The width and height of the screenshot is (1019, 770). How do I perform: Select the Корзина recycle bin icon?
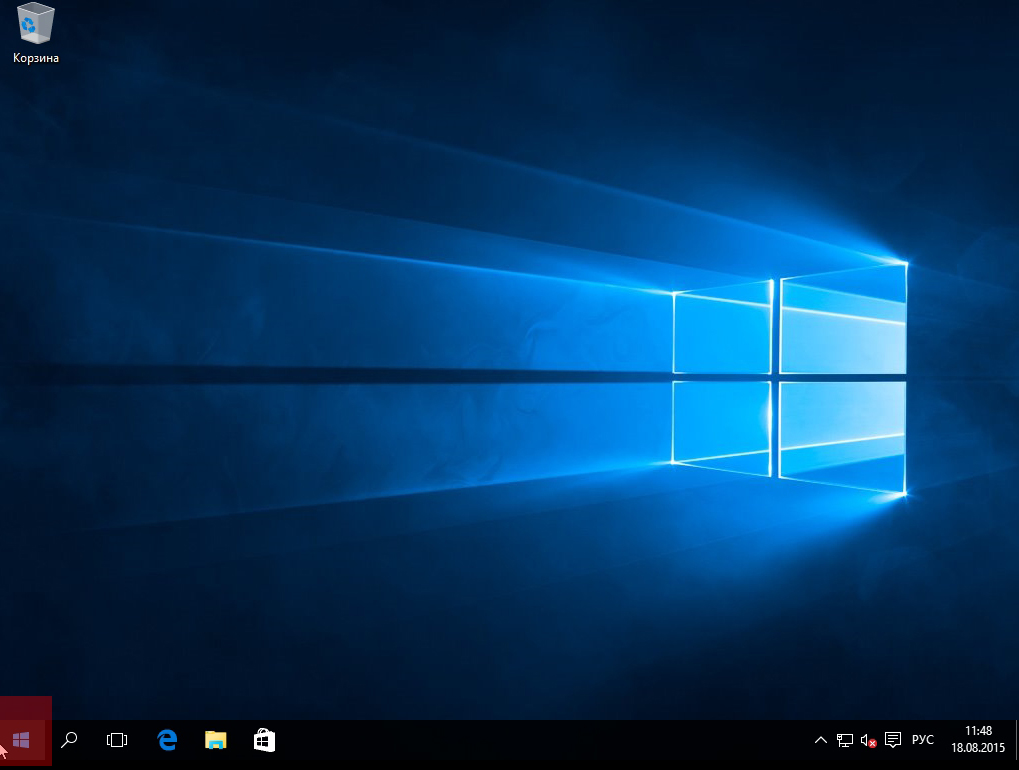(x=36, y=34)
